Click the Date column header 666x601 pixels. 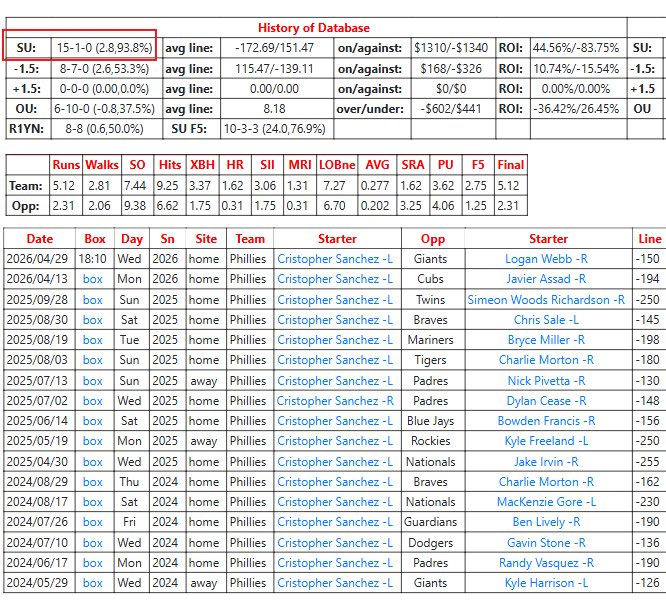pyautogui.click(x=40, y=239)
